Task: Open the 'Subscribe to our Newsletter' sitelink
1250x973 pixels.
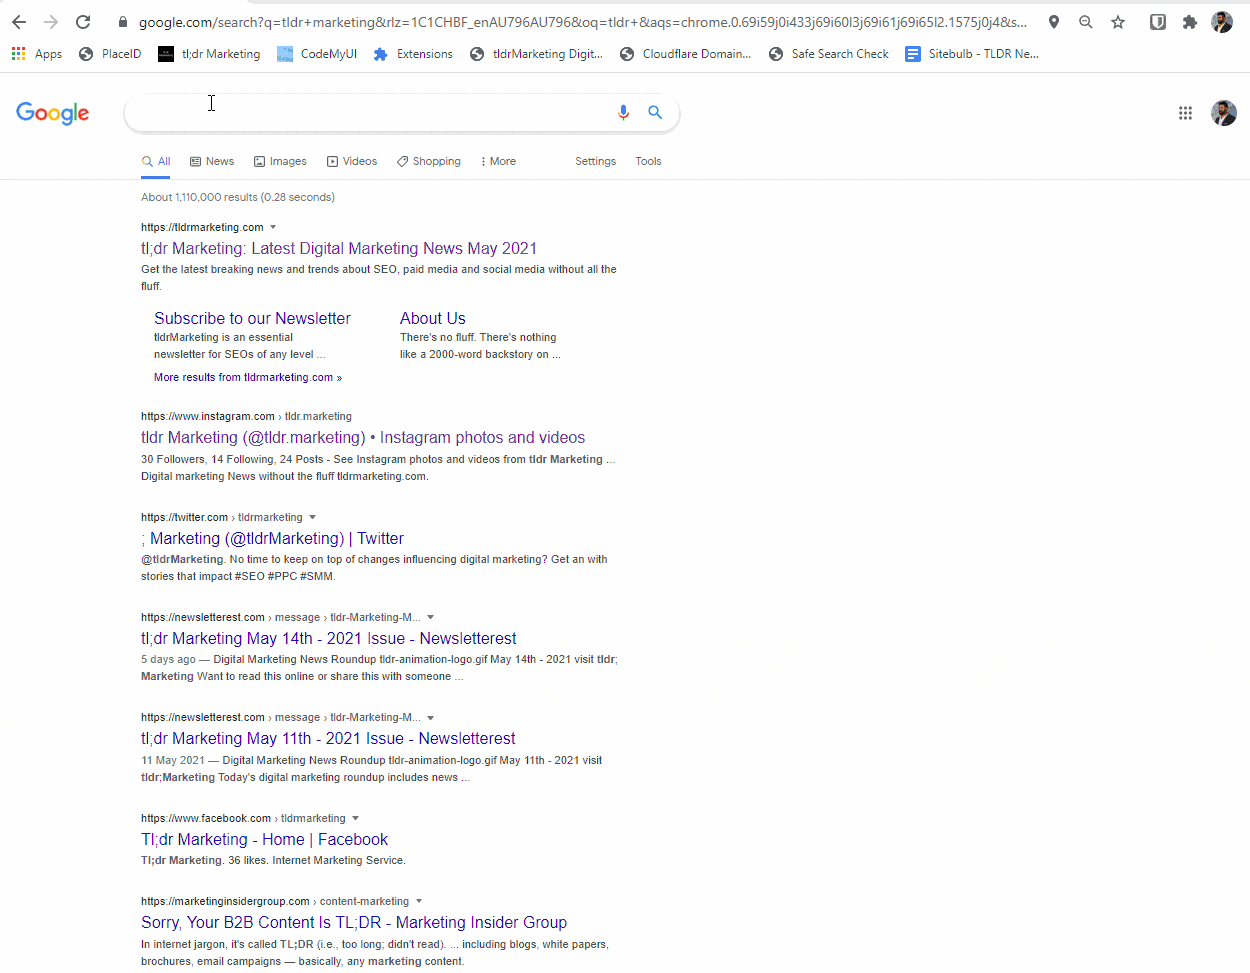Action: pyautogui.click(x=252, y=318)
